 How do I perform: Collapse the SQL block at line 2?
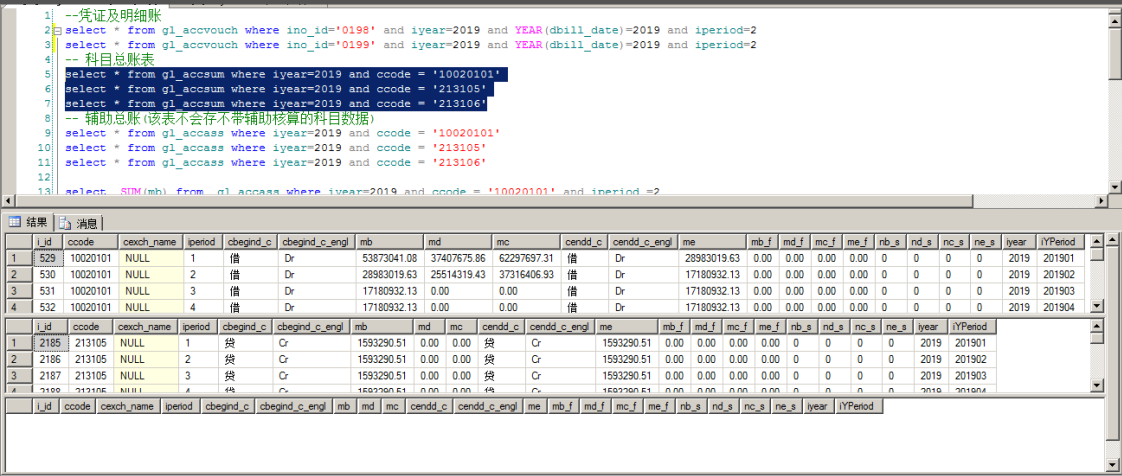point(57,31)
